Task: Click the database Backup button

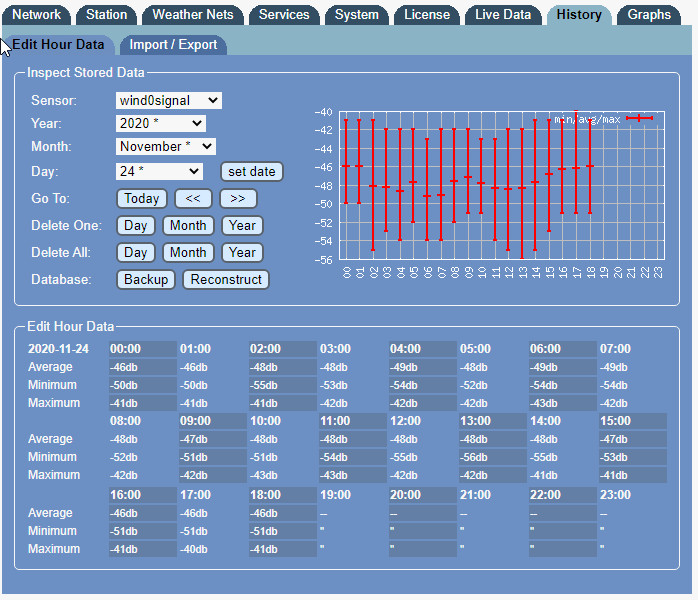Action: point(146,280)
